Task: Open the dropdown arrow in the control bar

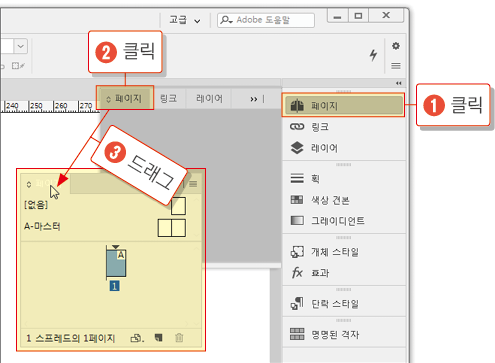Action: 21,46
